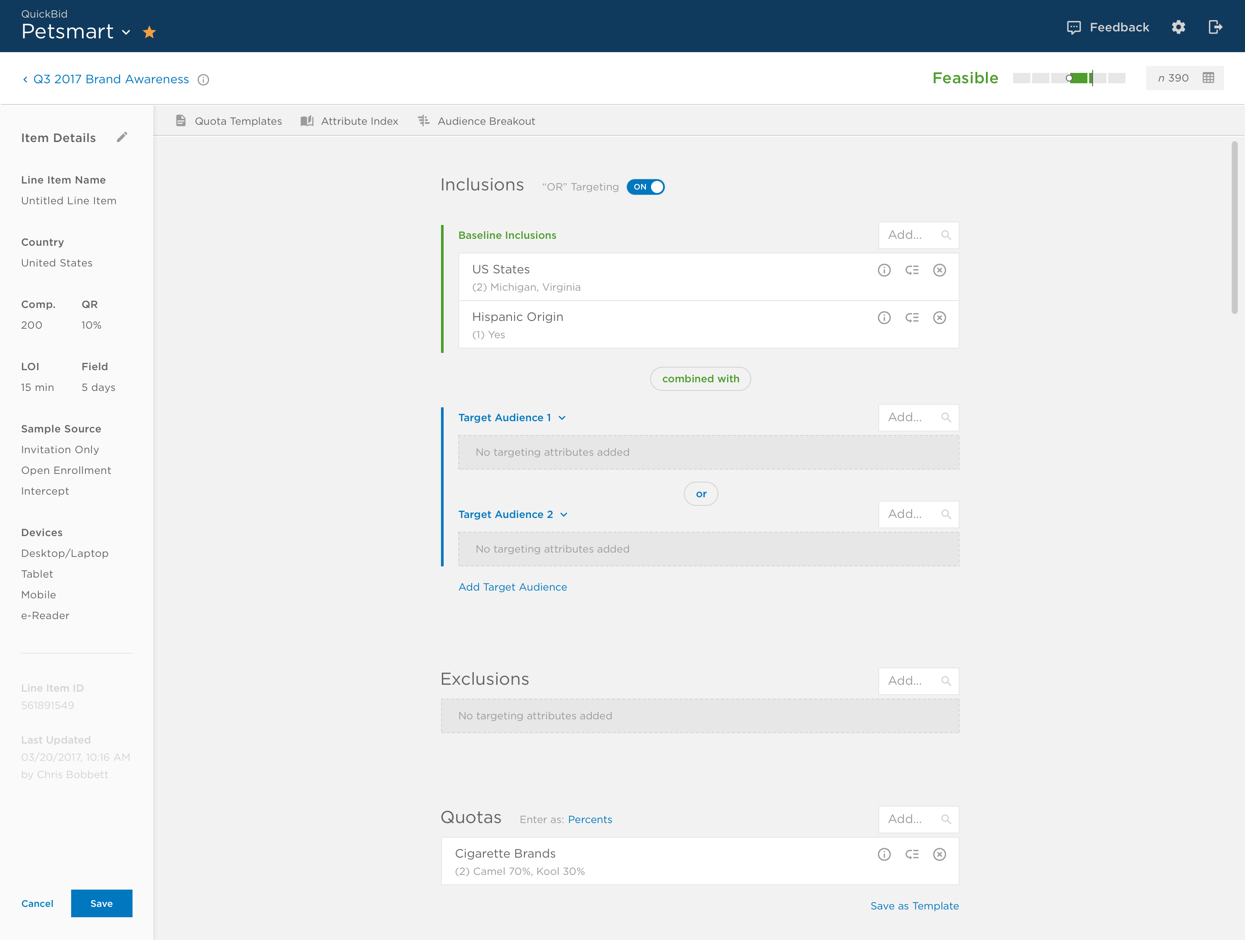Open settings gear in the top bar
The width and height of the screenshot is (1245, 940).
(1178, 27)
